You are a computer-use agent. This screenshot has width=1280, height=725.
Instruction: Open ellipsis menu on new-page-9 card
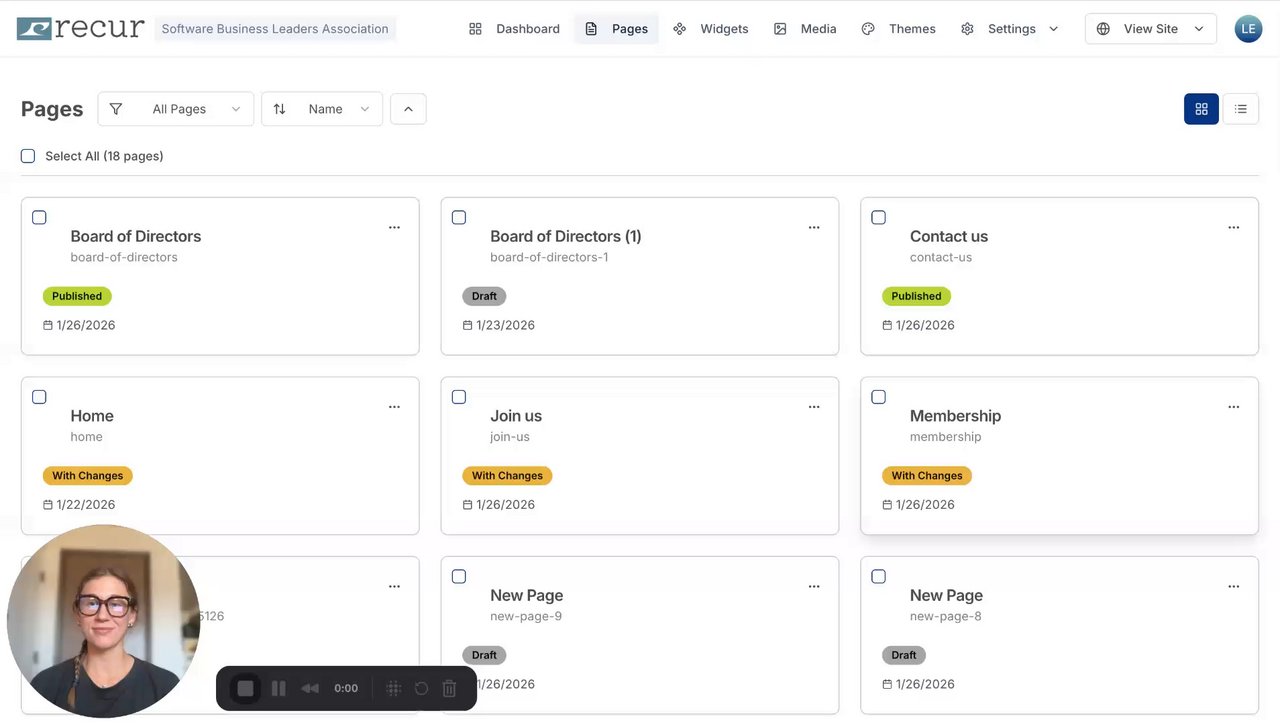point(814,586)
